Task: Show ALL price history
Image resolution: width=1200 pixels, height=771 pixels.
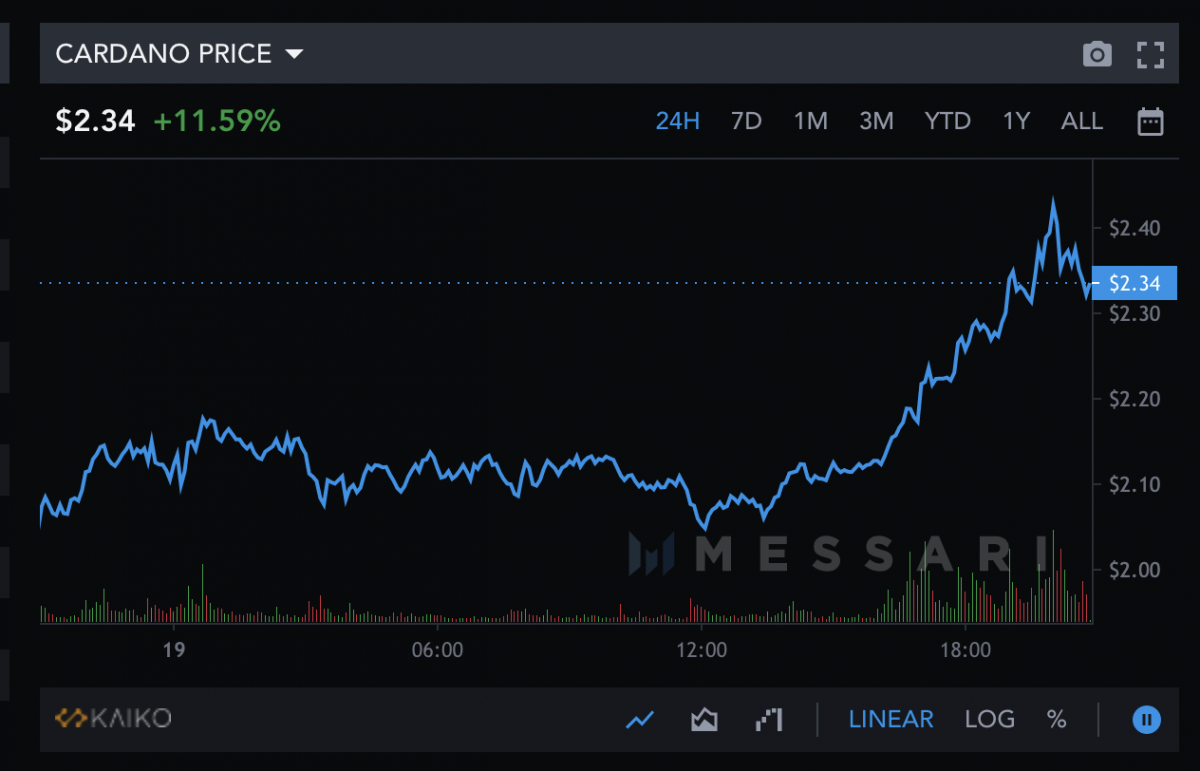Action: [1081, 122]
